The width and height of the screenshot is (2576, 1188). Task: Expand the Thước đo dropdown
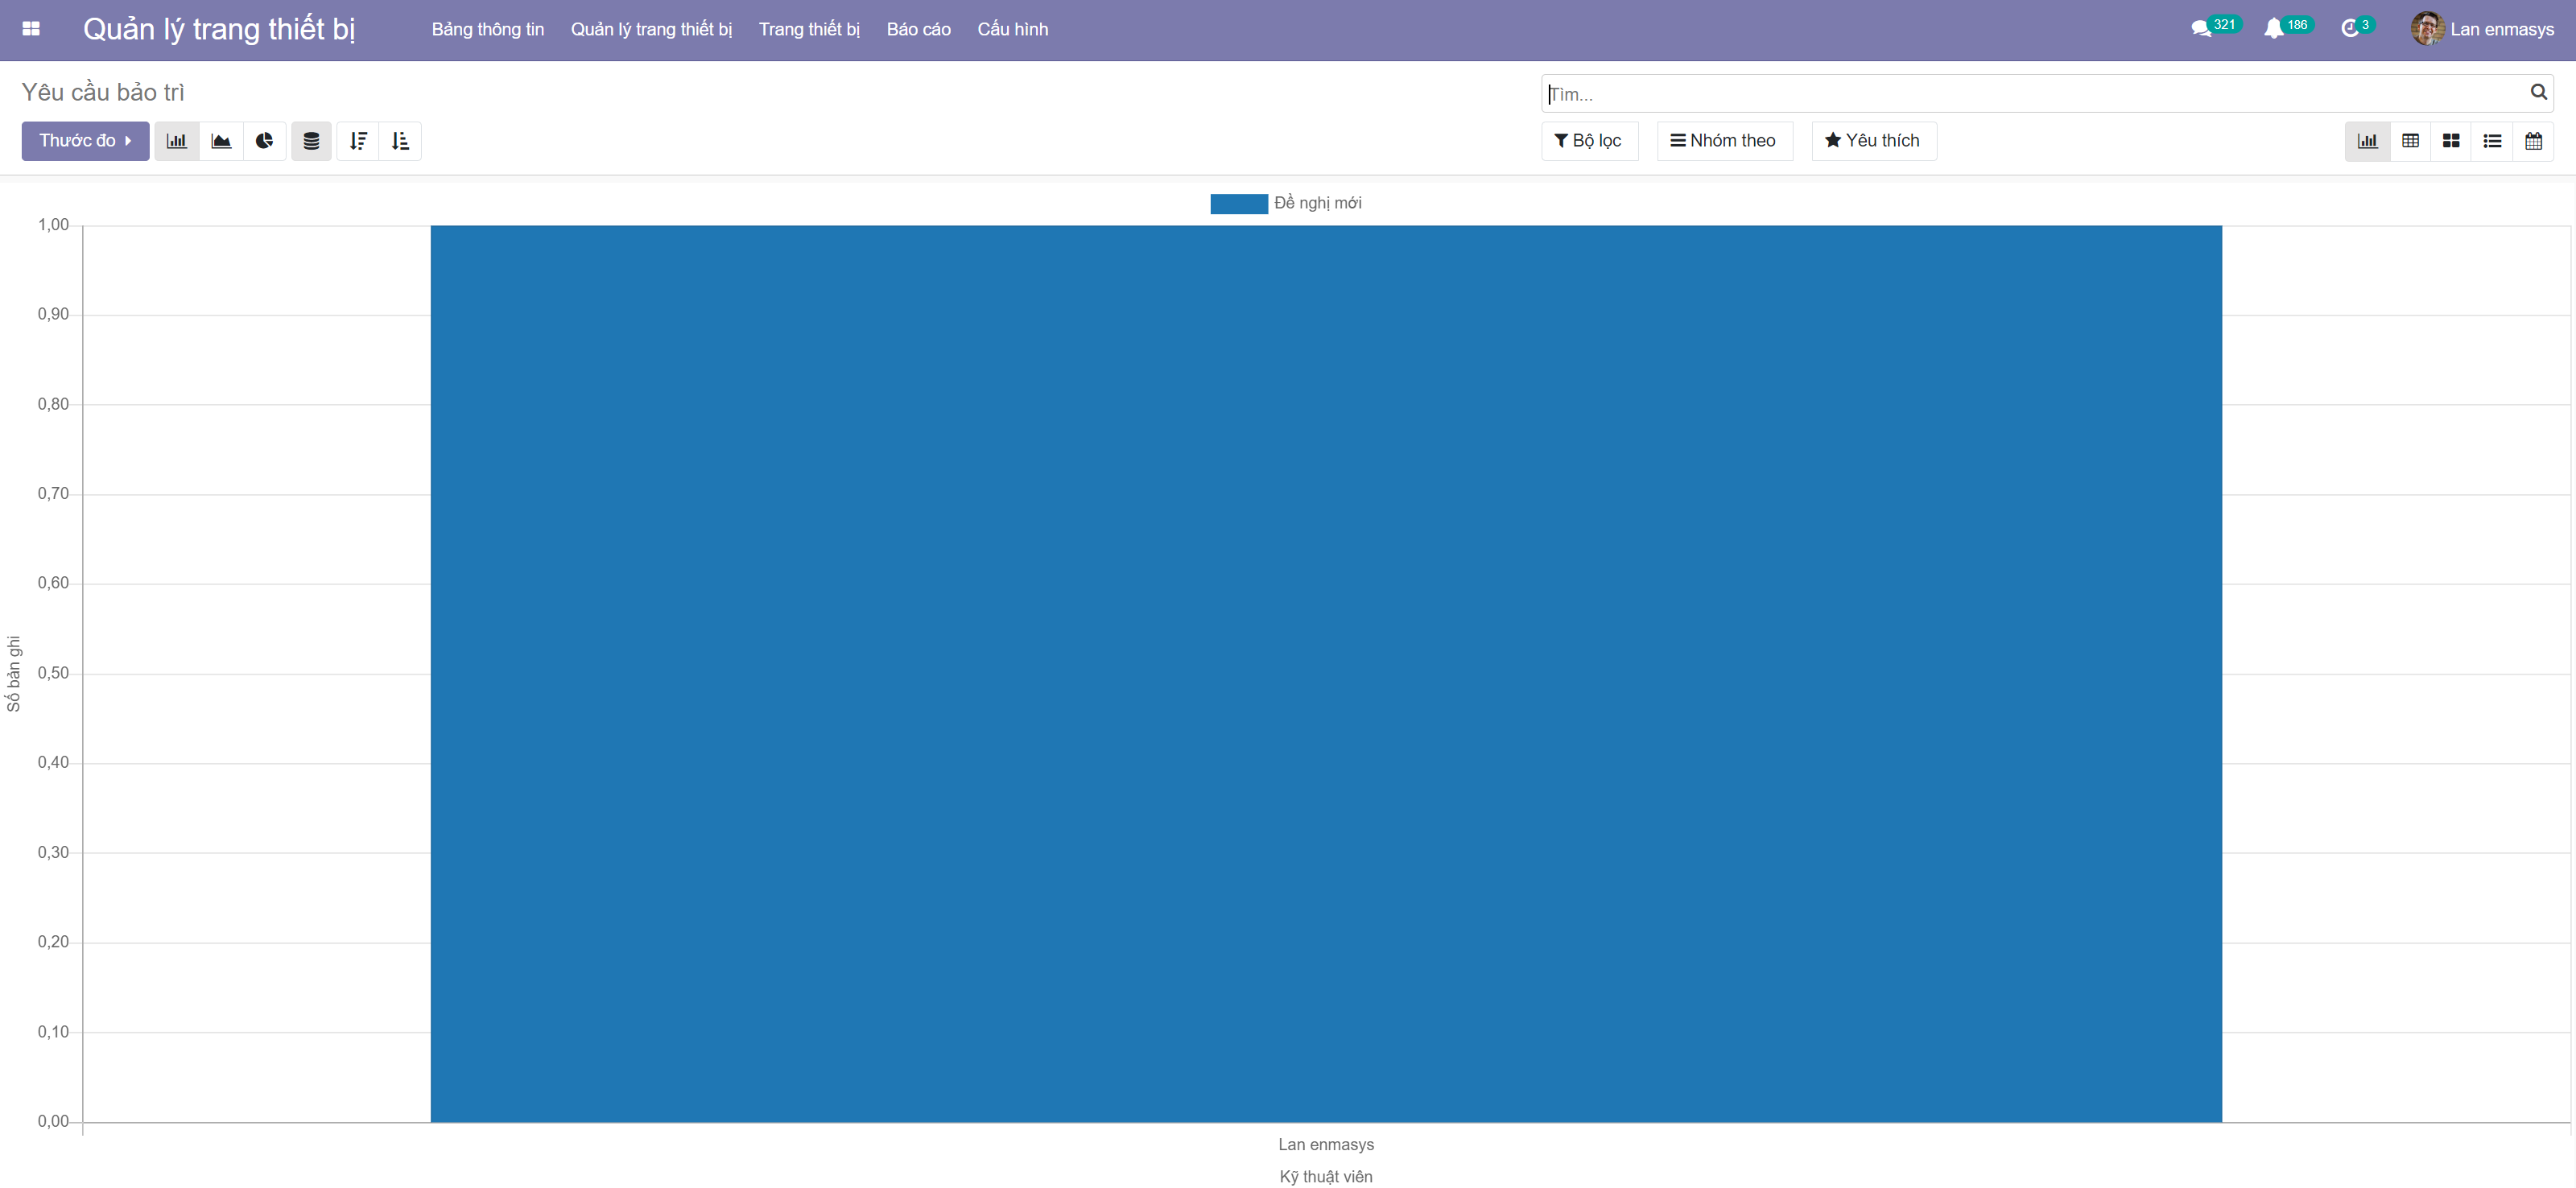pos(85,141)
